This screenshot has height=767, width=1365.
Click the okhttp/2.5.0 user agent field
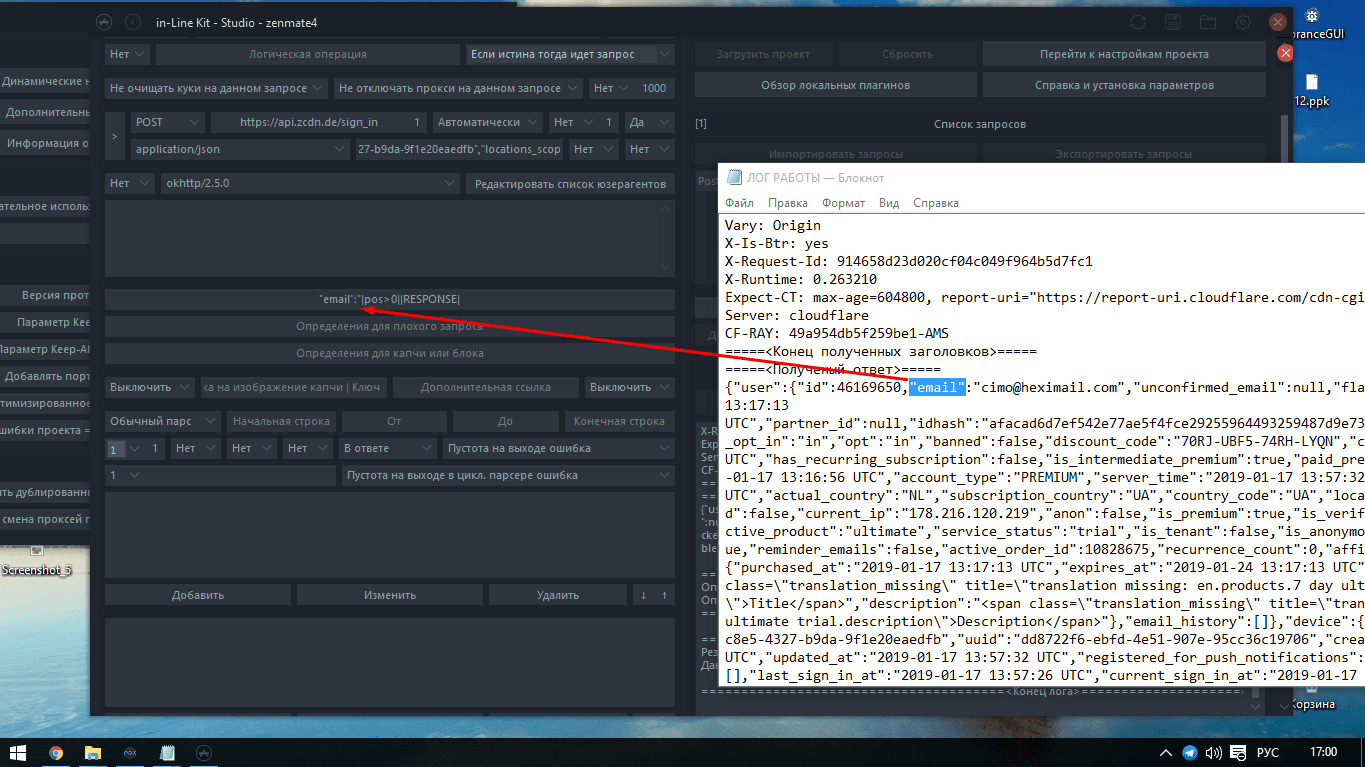coord(309,183)
